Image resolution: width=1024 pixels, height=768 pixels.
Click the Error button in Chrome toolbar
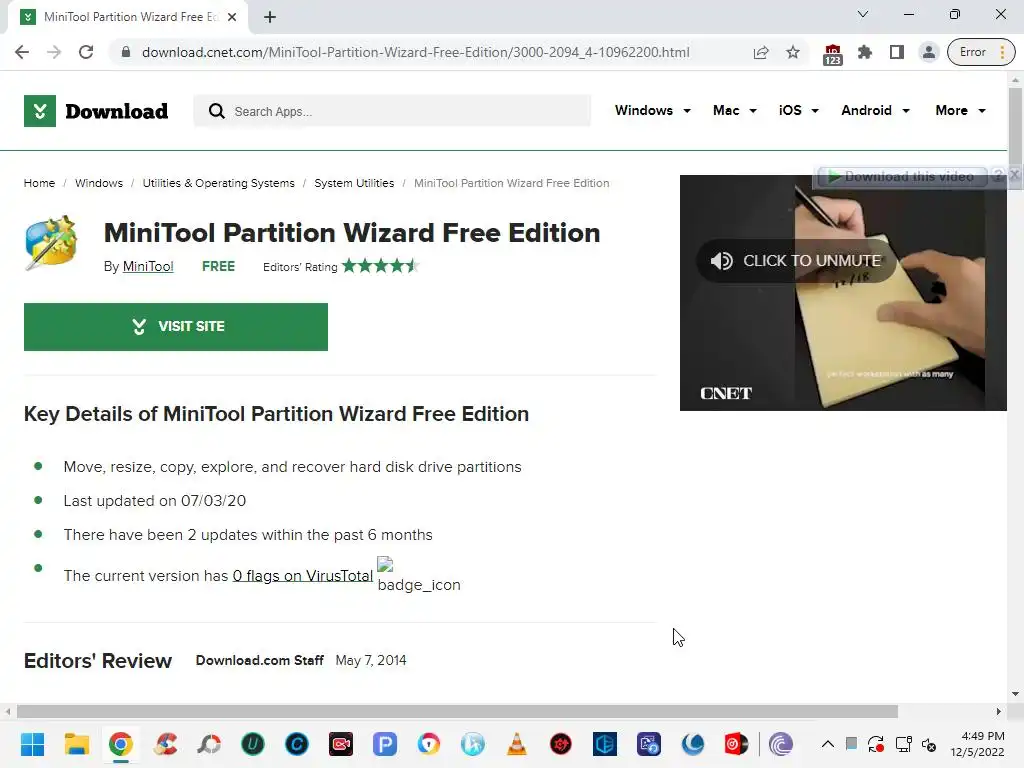(981, 52)
